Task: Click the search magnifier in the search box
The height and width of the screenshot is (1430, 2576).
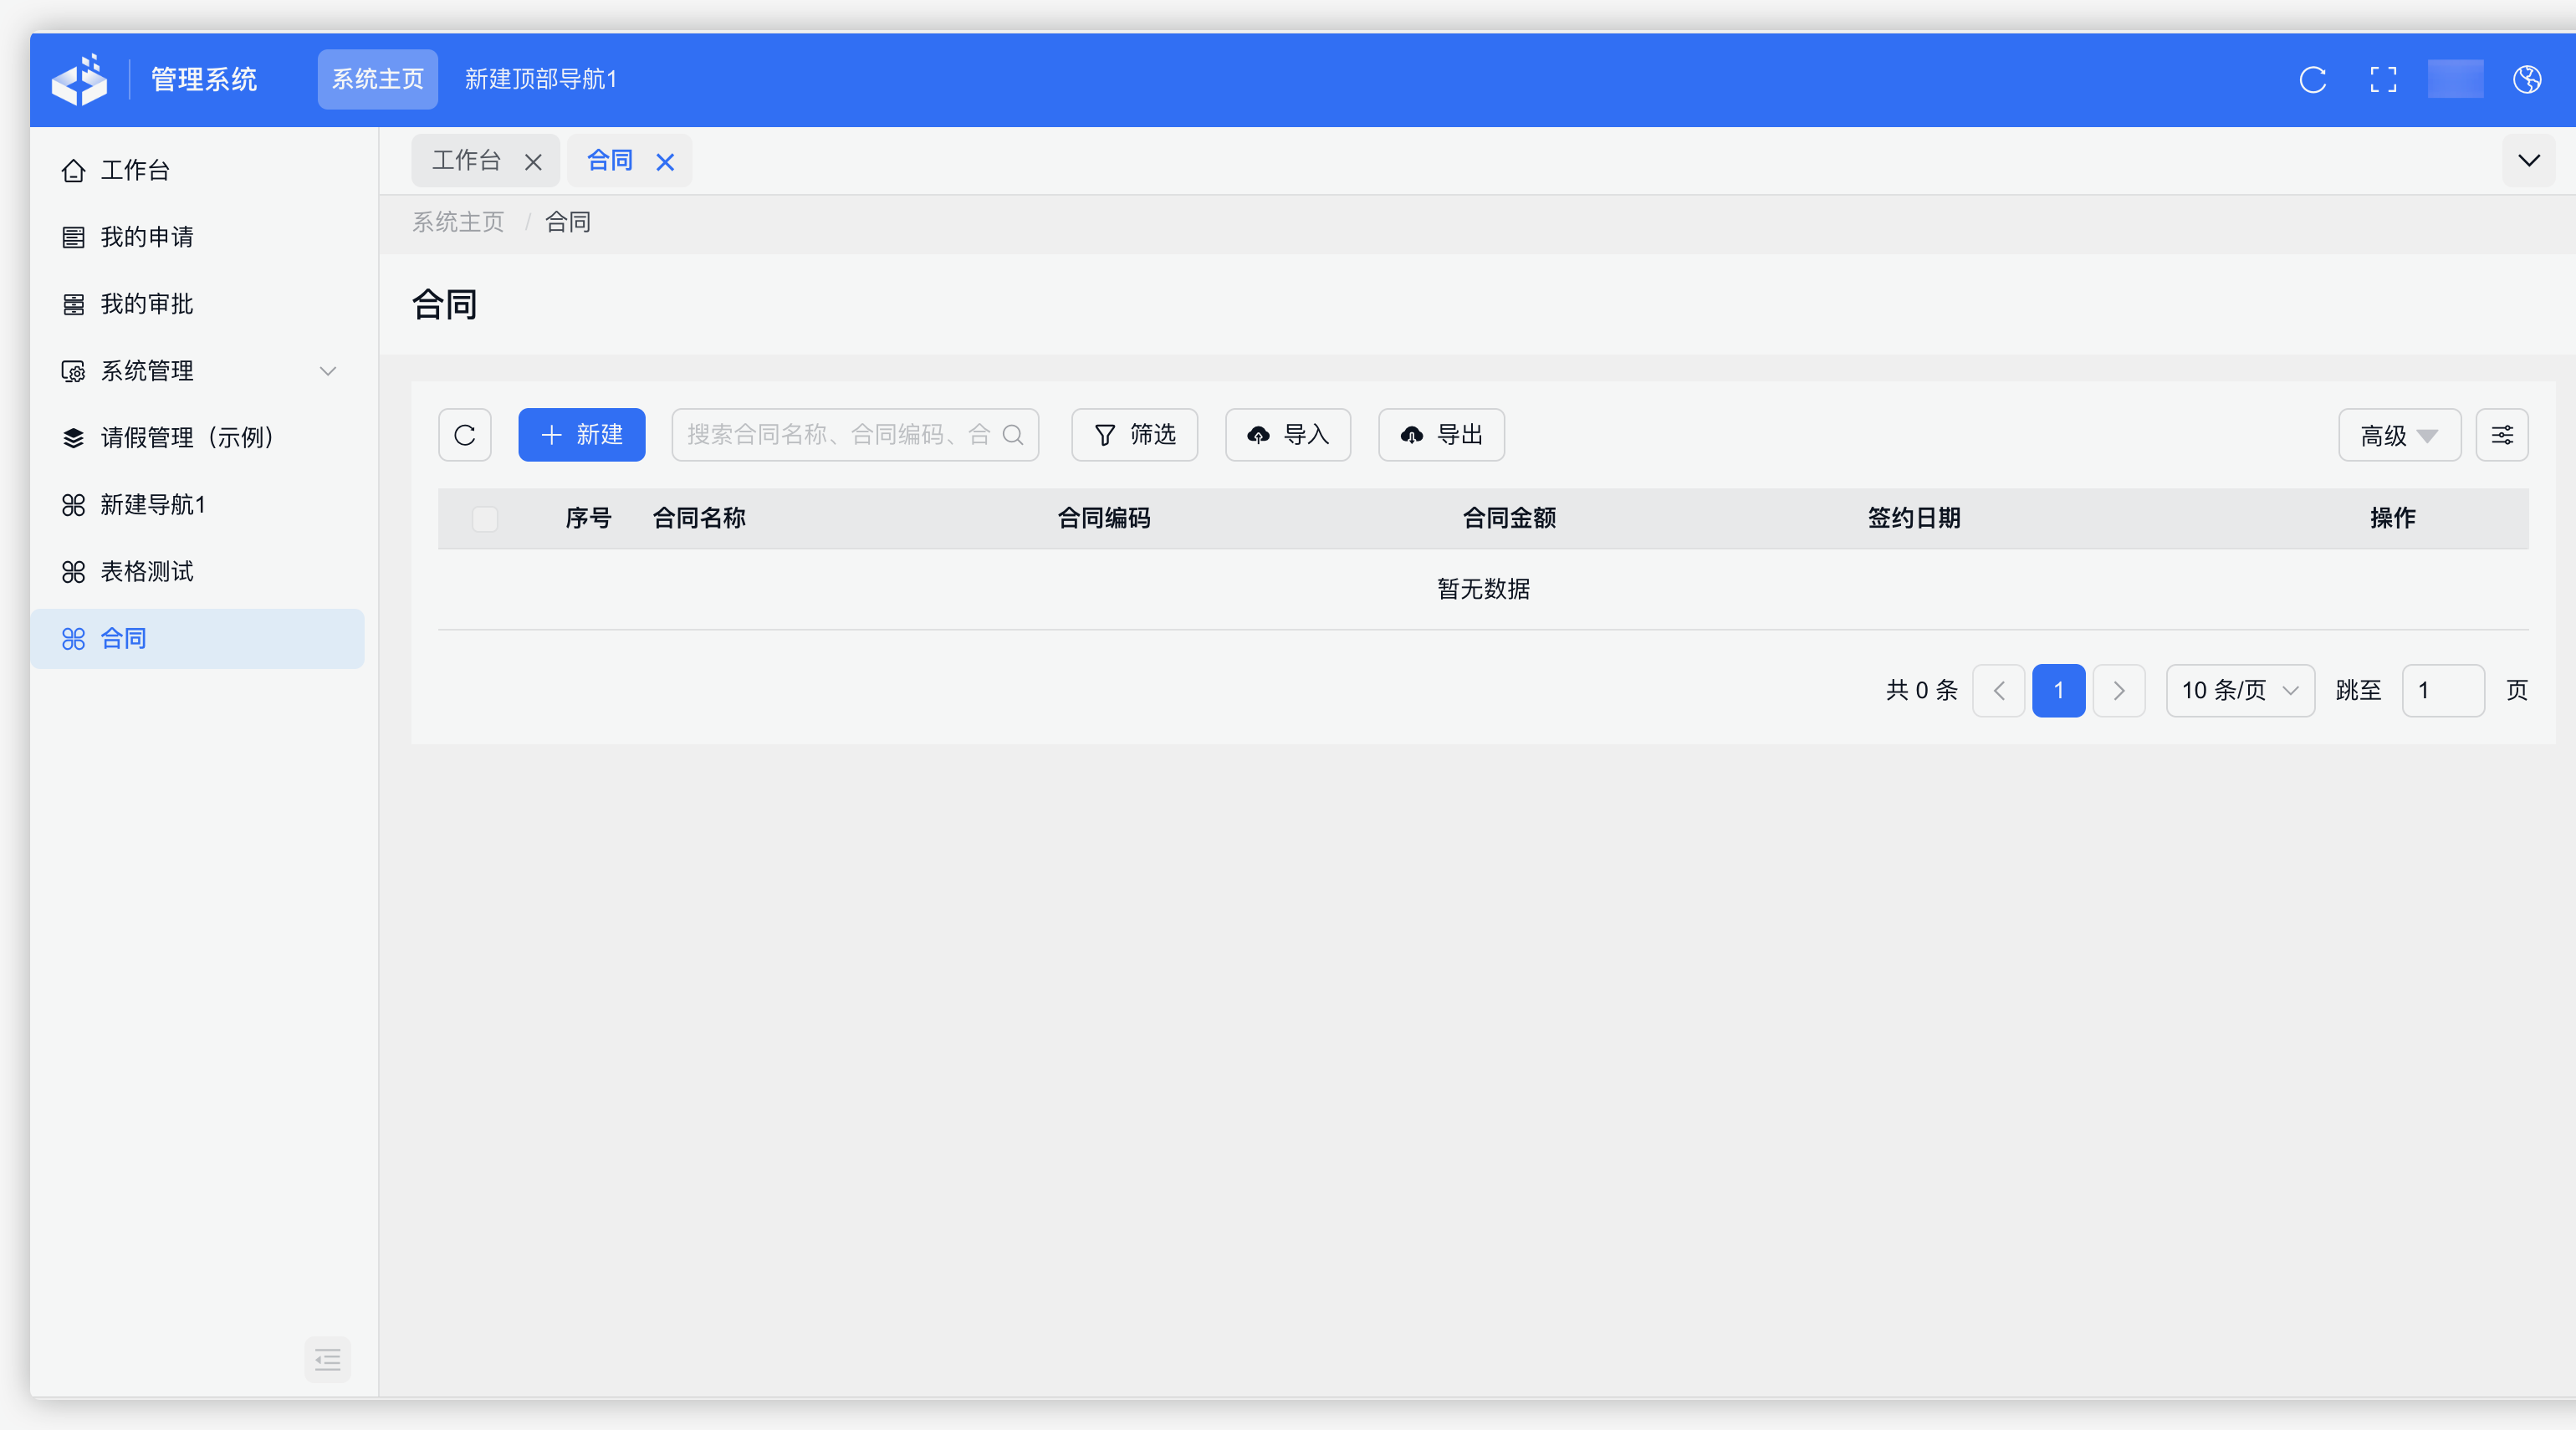Action: coord(1014,435)
